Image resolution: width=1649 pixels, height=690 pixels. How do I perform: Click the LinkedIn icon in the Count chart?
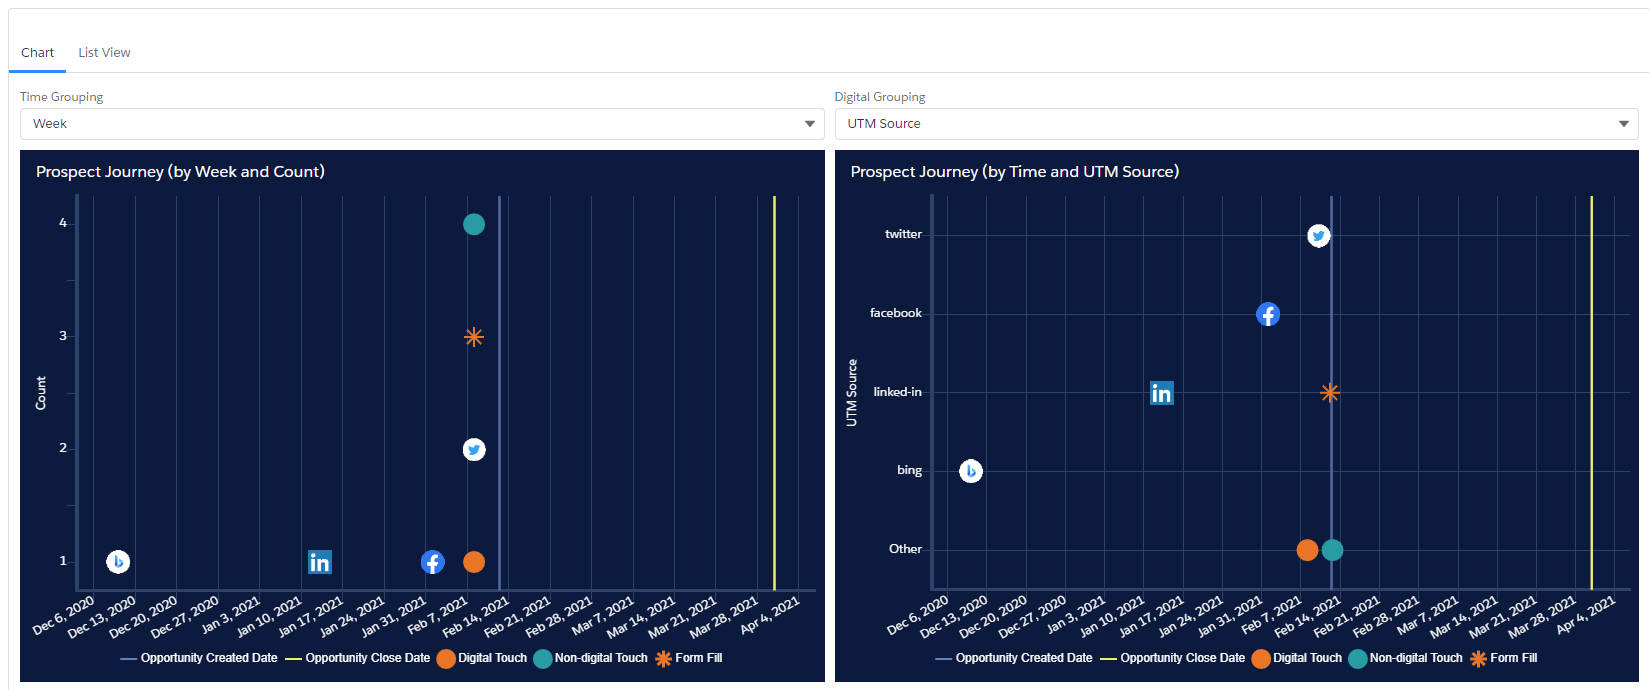click(x=320, y=562)
